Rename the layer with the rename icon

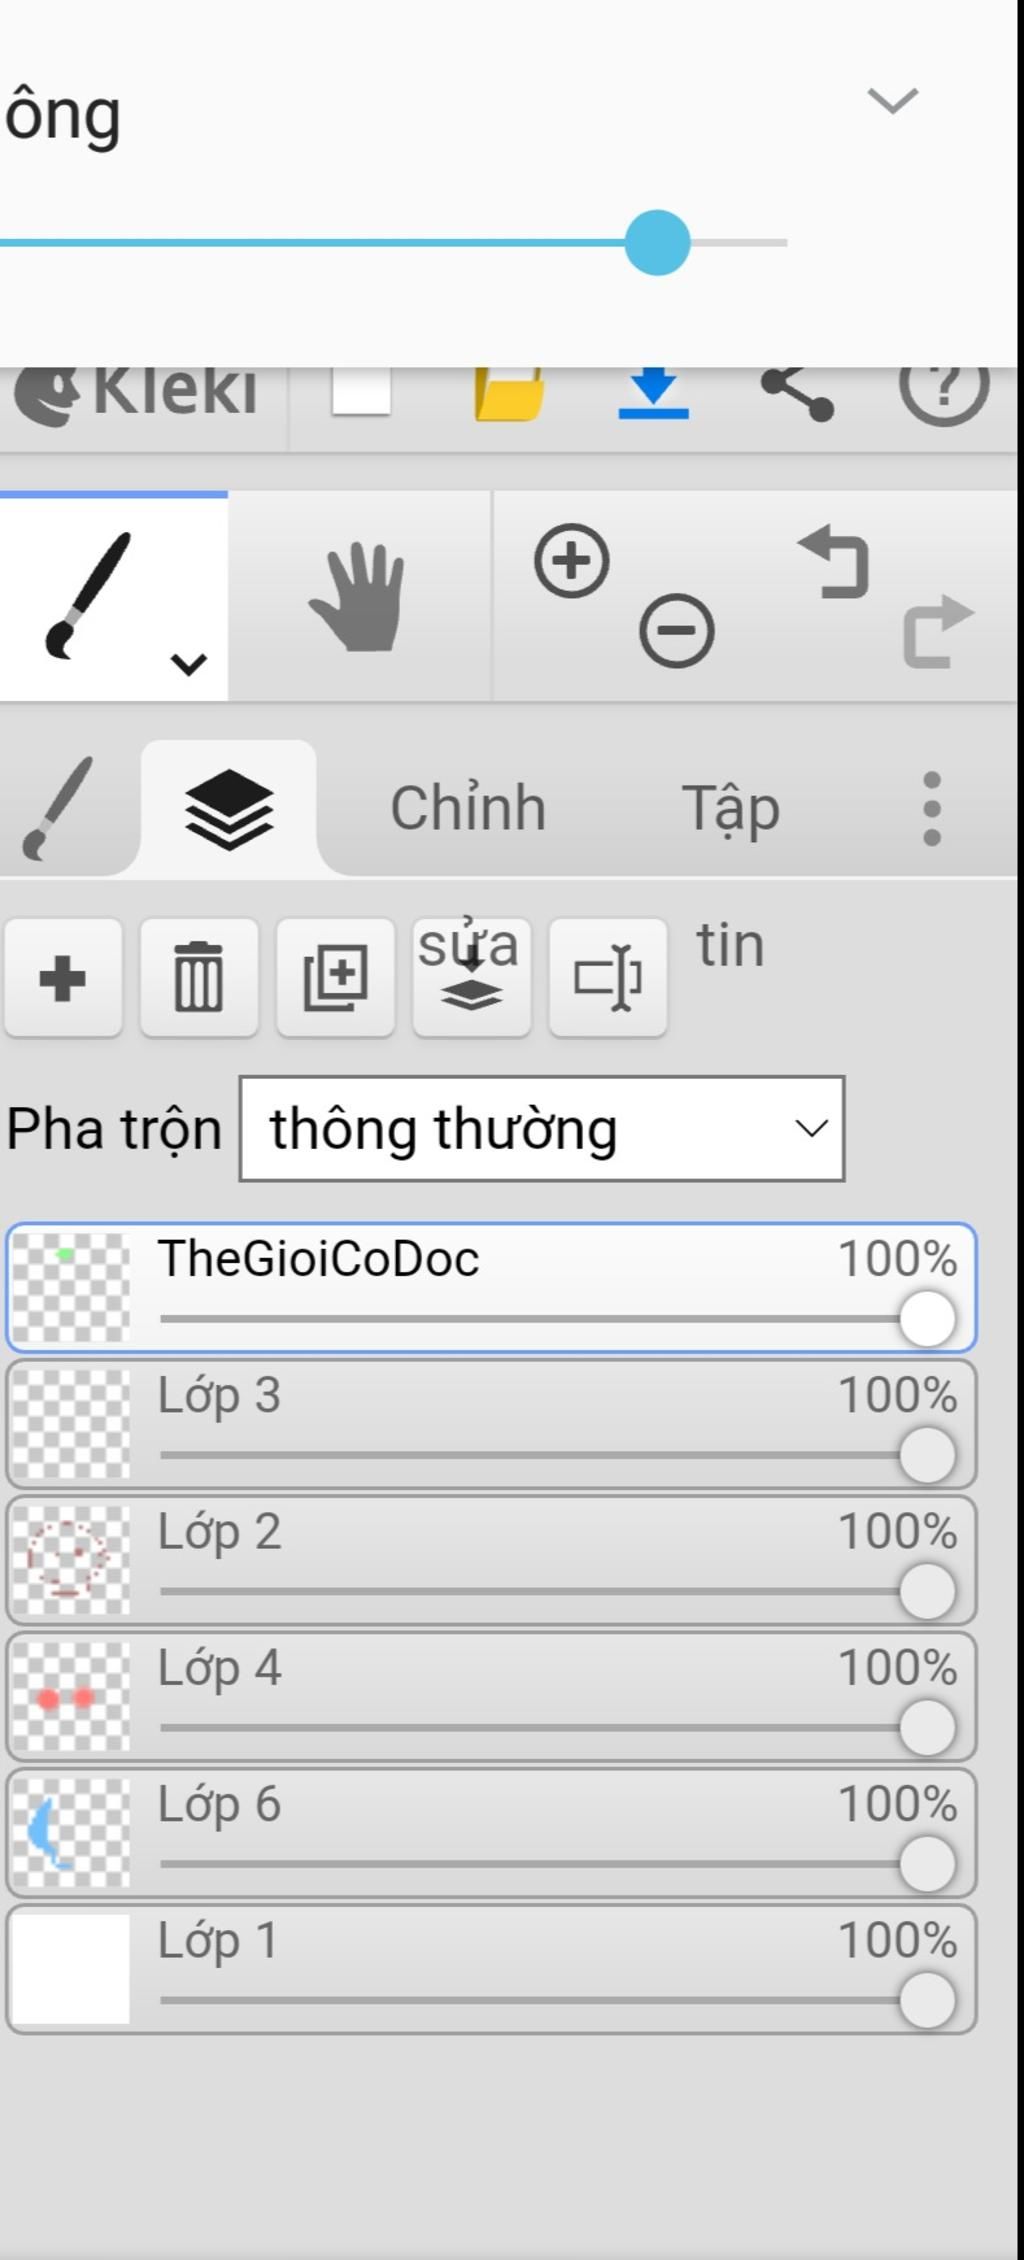click(x=607, y=977)
